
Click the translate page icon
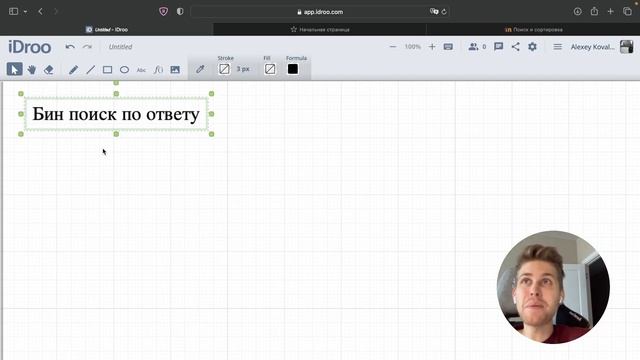coord(434,11)
